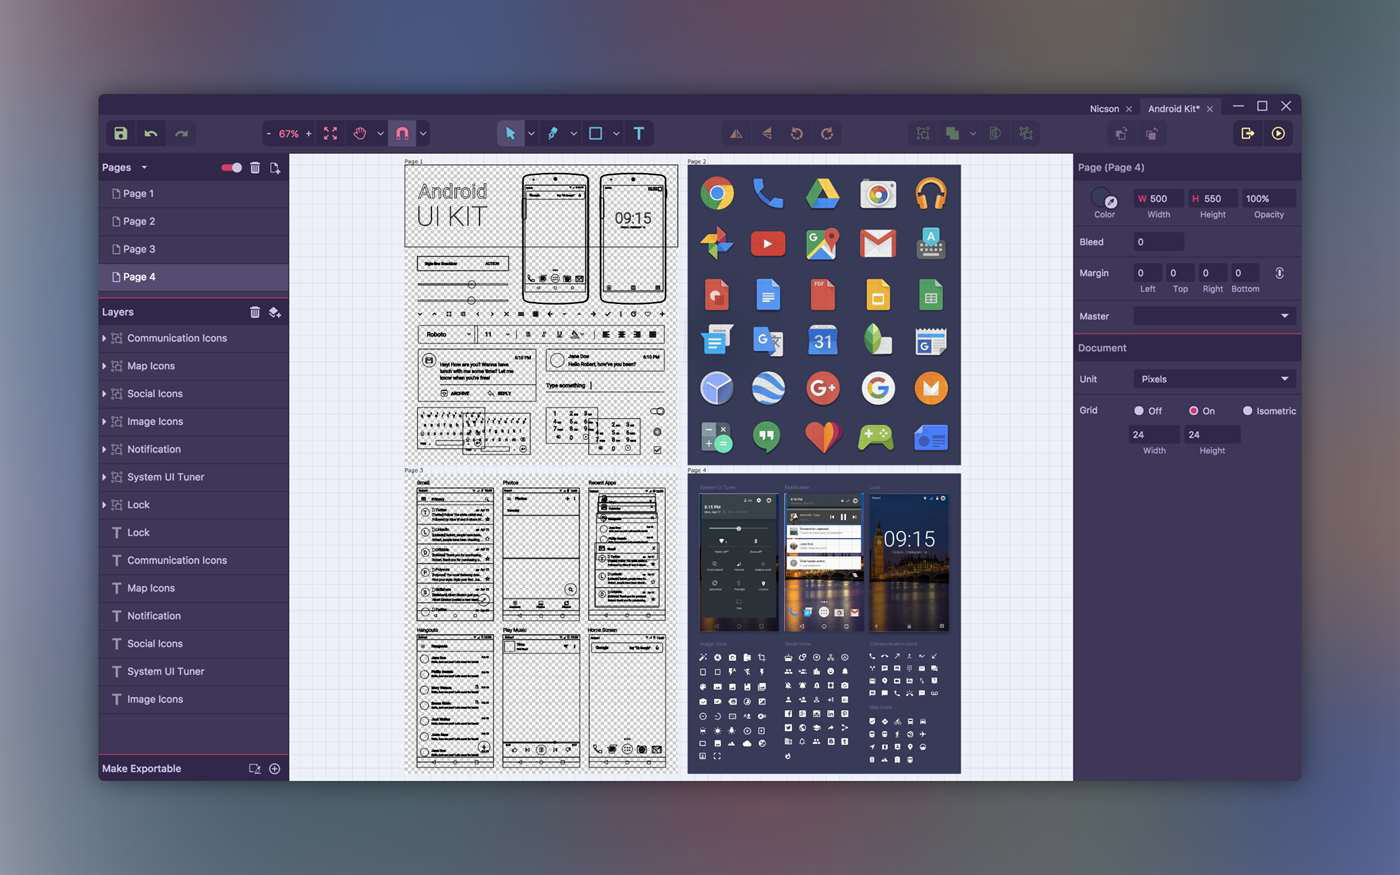Select the Text tool
This screenshot has height=875, width=1400.
pos(638,133)
